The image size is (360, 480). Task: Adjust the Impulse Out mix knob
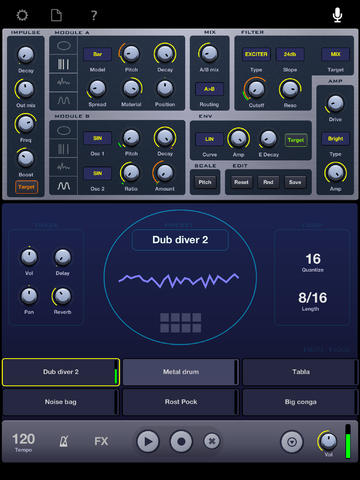(25, 89)
